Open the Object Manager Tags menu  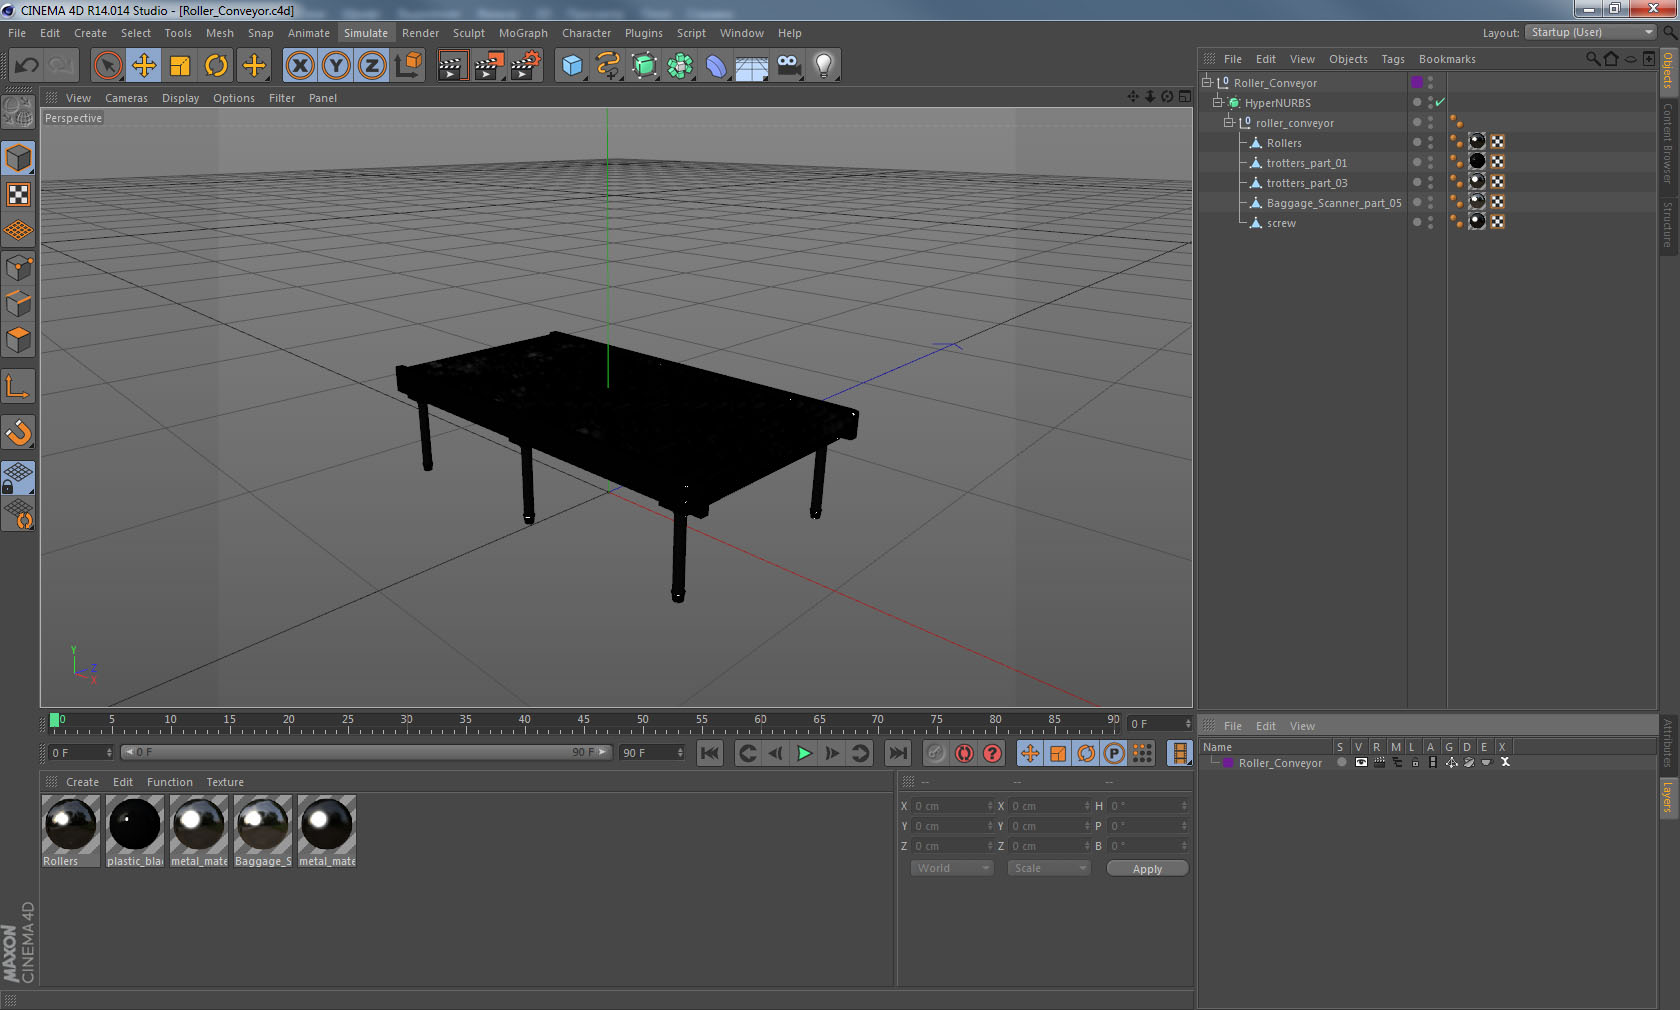[x=1392, y=59]
